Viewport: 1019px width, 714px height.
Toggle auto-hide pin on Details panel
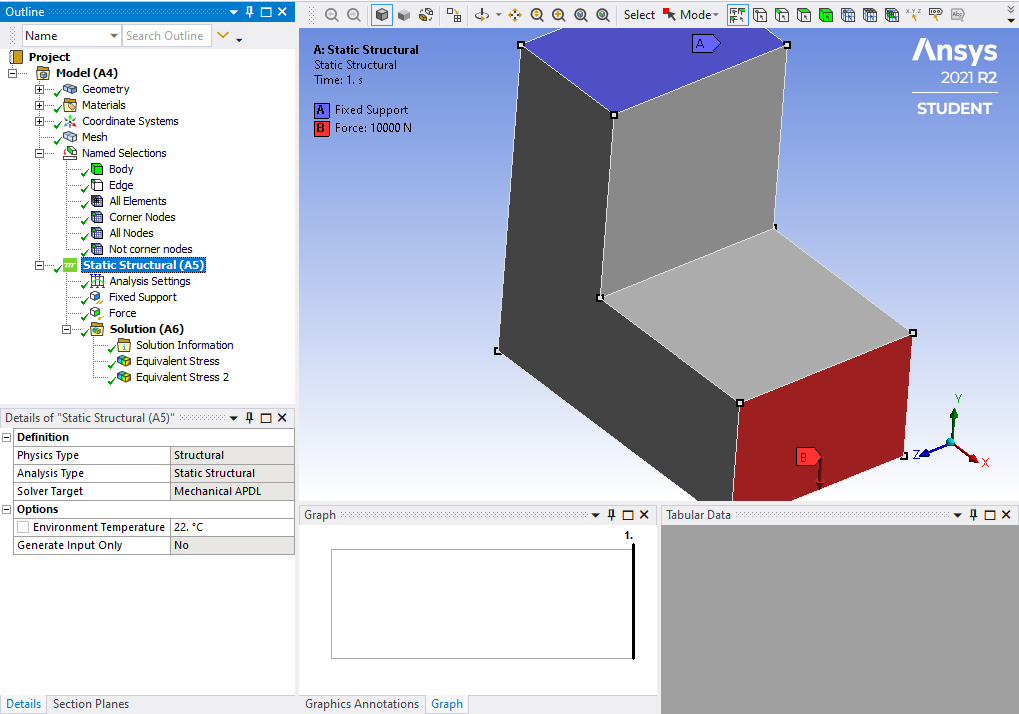250,418
